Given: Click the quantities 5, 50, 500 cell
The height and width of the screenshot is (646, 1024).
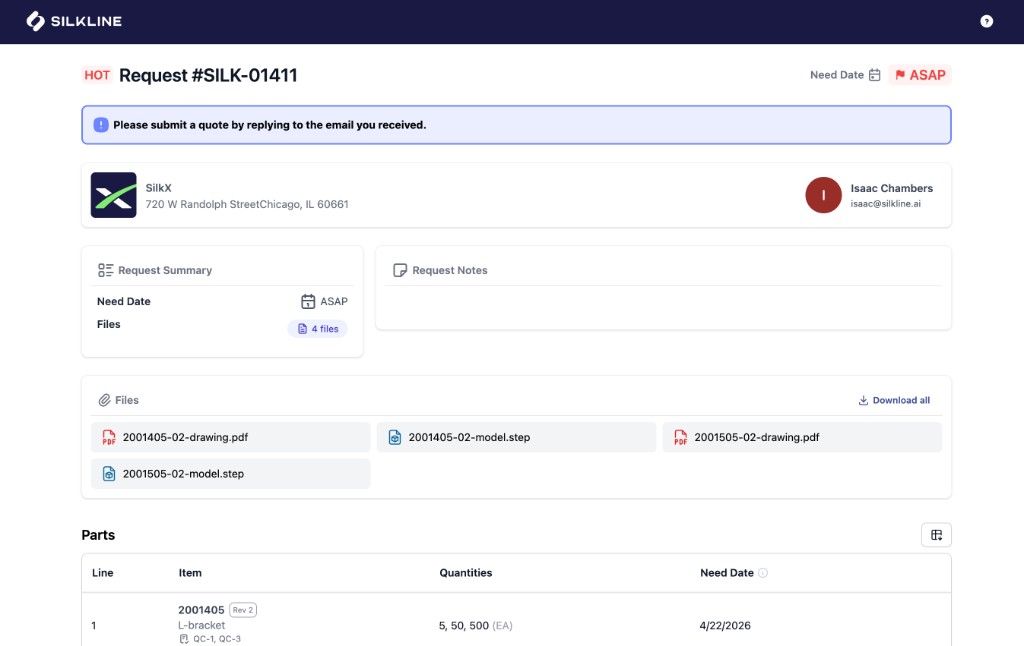Looking at the screenshot, I should 475,625.
